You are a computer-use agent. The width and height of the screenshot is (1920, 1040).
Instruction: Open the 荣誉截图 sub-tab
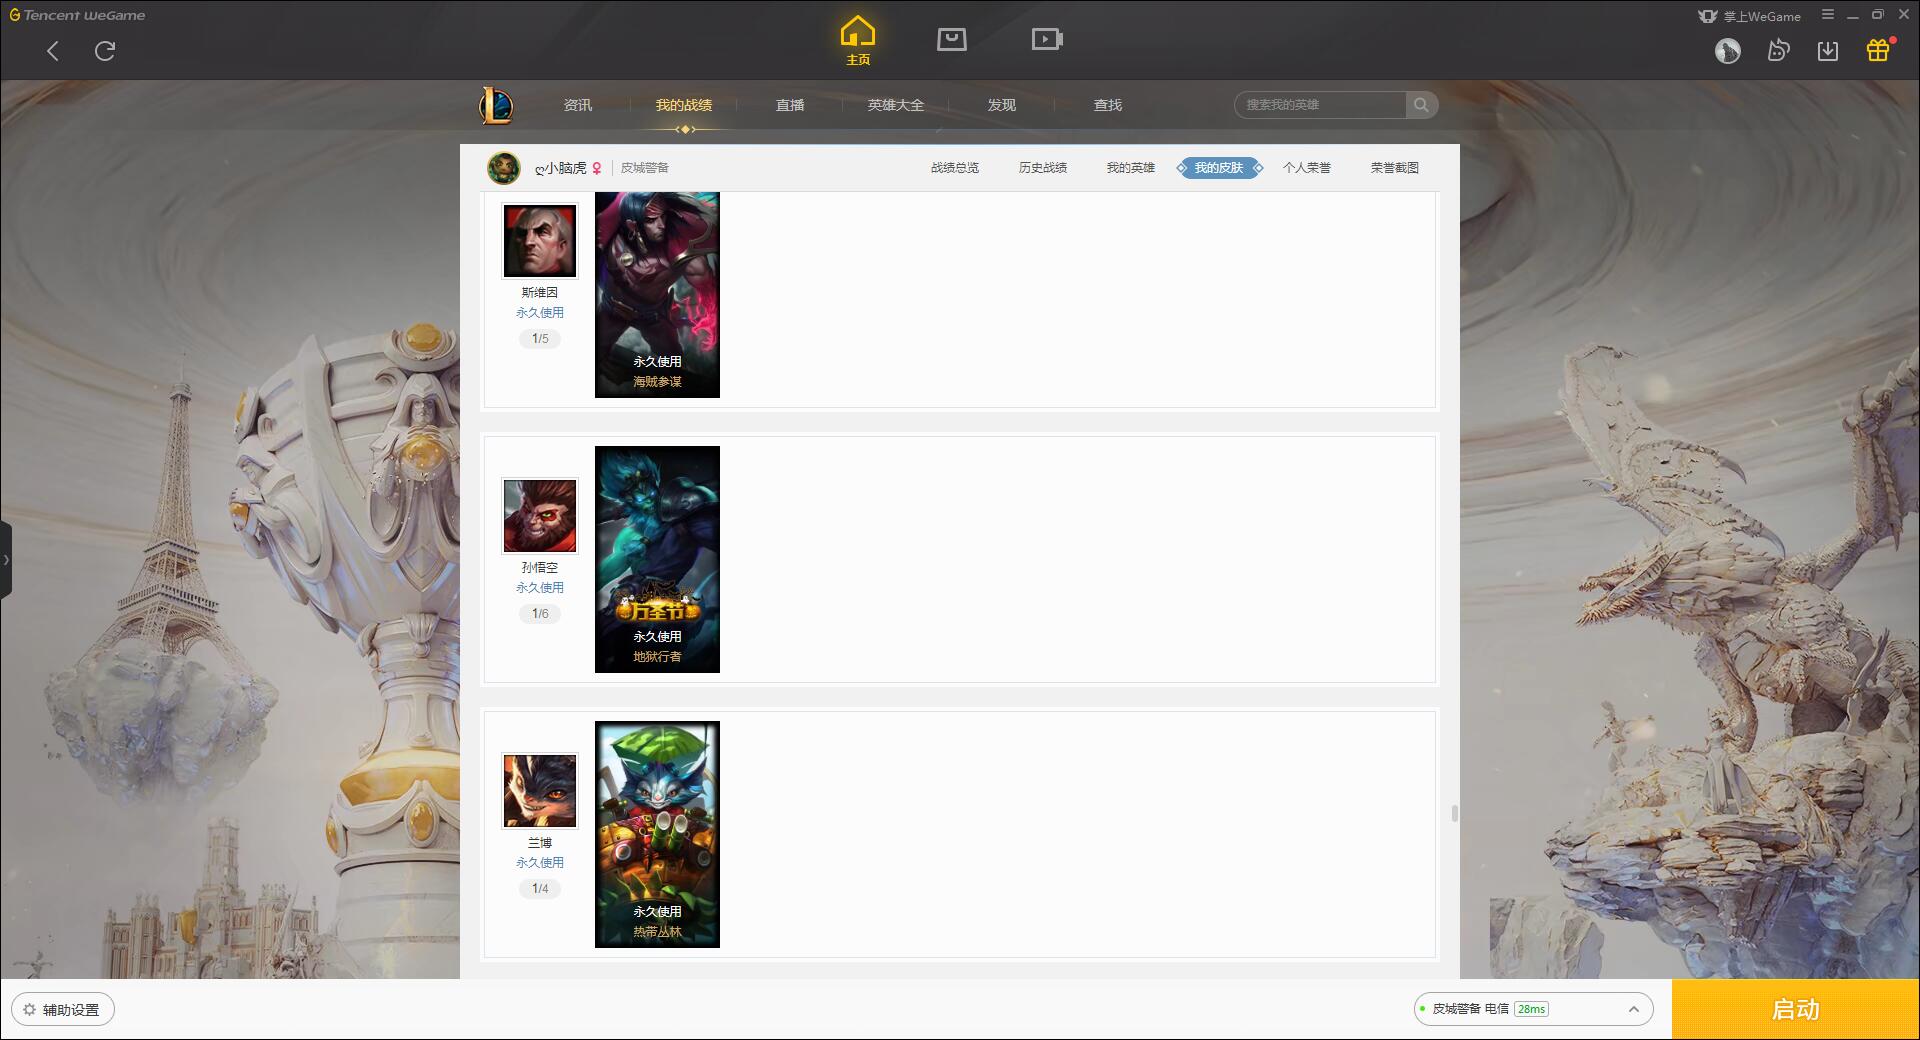[1395, 168]
